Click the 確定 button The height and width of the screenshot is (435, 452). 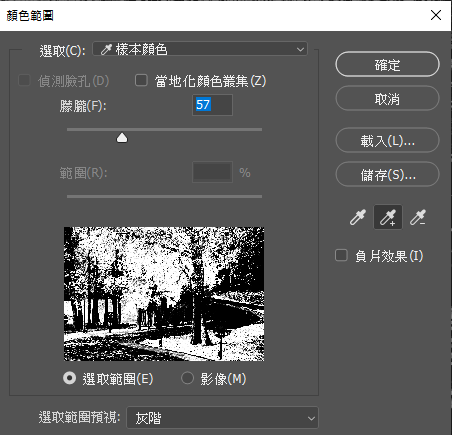tap(387, 64)
